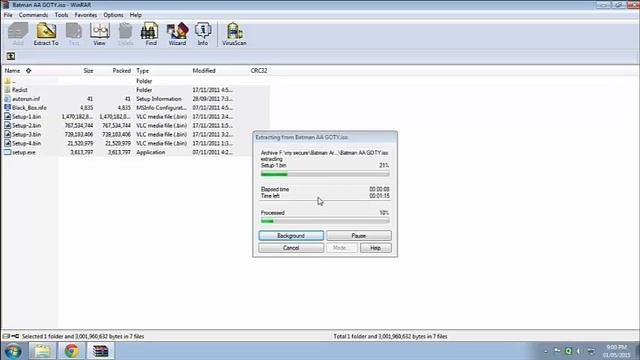Open Google Chrome from the taskbar

(71, 351)
